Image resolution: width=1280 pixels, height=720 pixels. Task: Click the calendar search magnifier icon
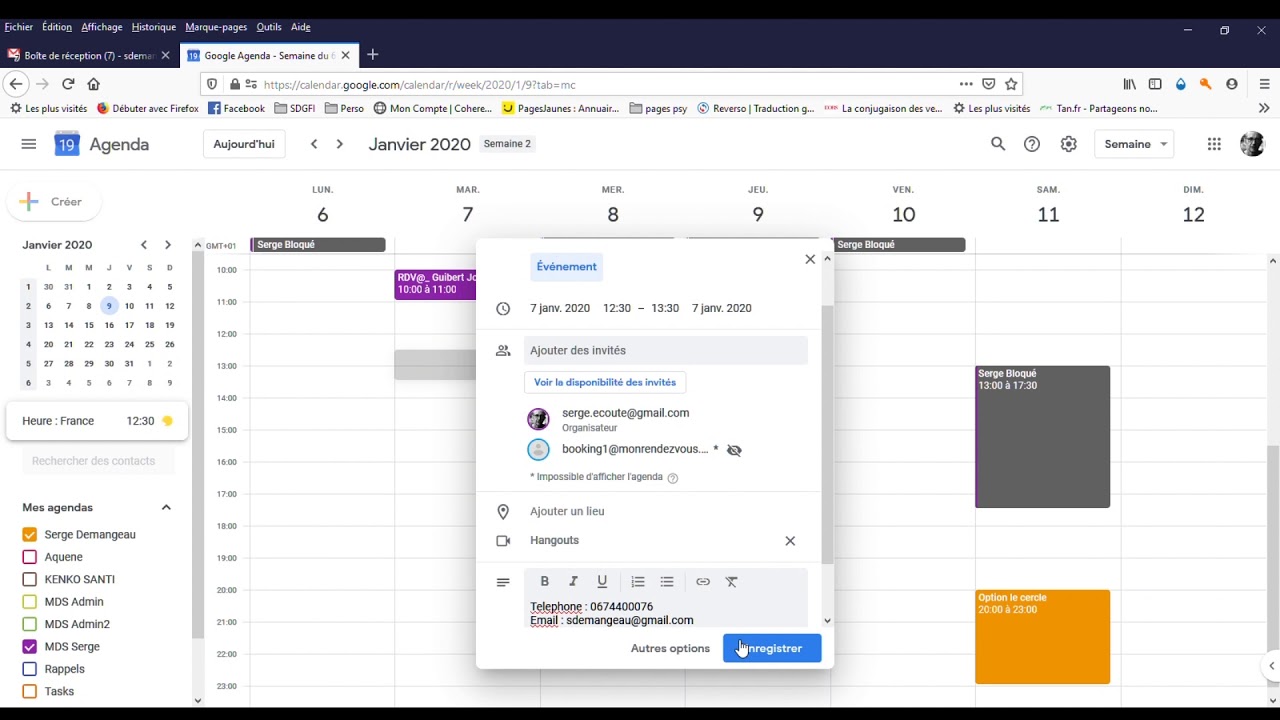[x=998, y=144]
